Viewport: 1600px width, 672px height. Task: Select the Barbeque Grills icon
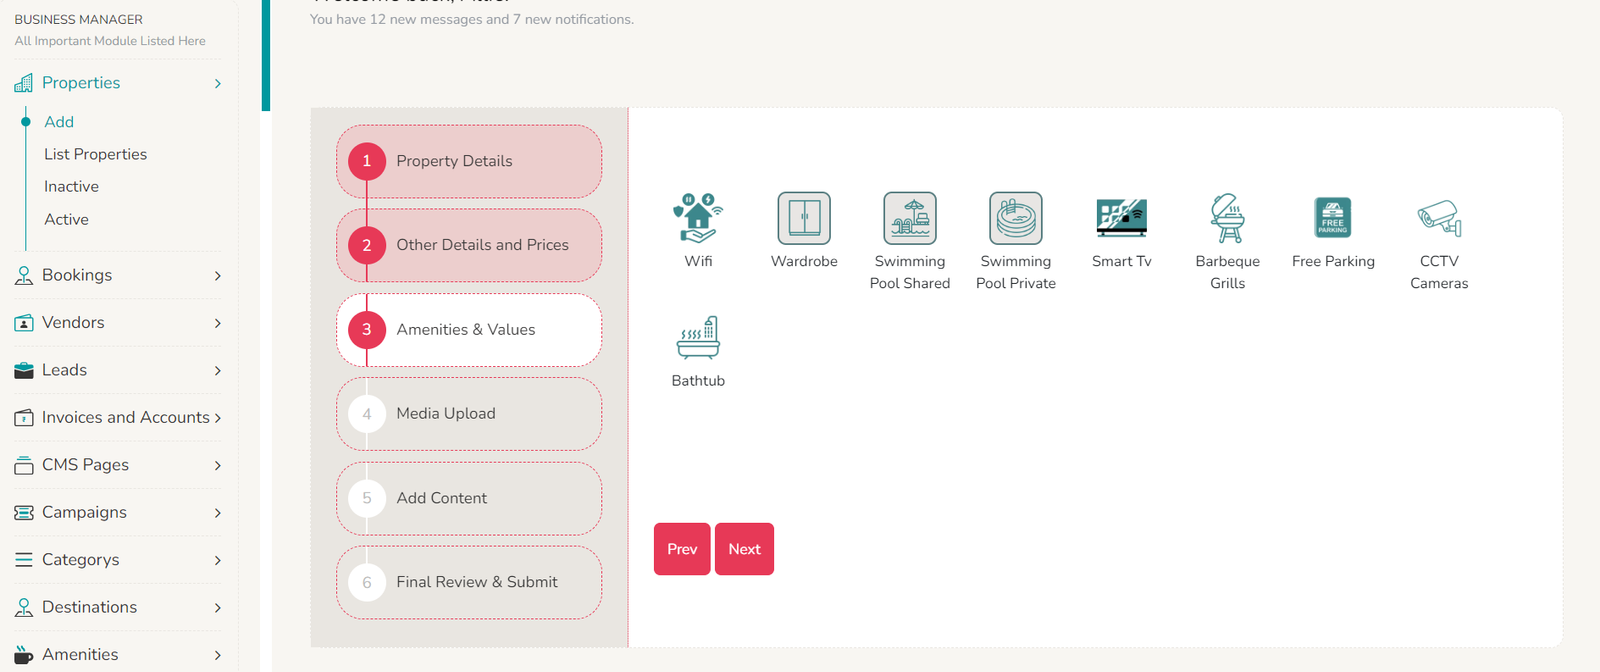1227,218
